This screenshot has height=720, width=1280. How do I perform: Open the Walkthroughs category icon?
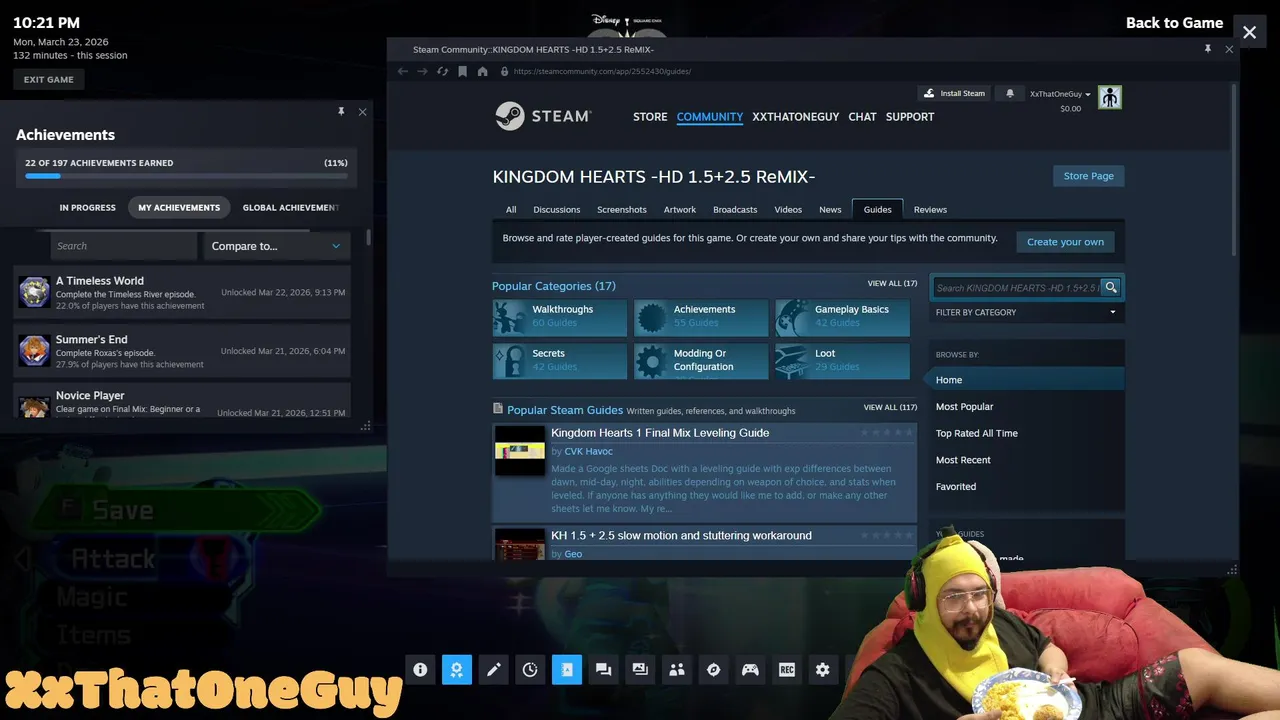pos(510,317)
